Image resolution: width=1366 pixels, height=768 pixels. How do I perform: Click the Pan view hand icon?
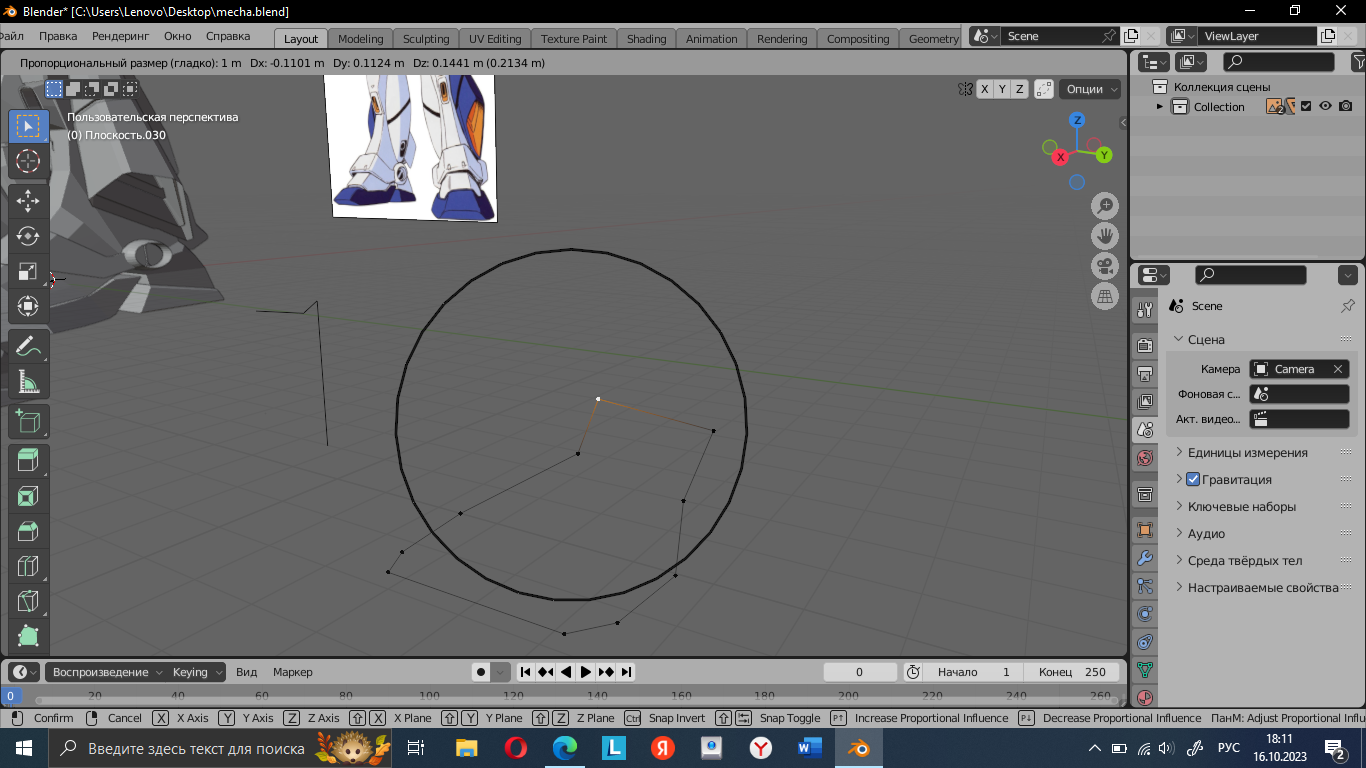[1105, 236]
